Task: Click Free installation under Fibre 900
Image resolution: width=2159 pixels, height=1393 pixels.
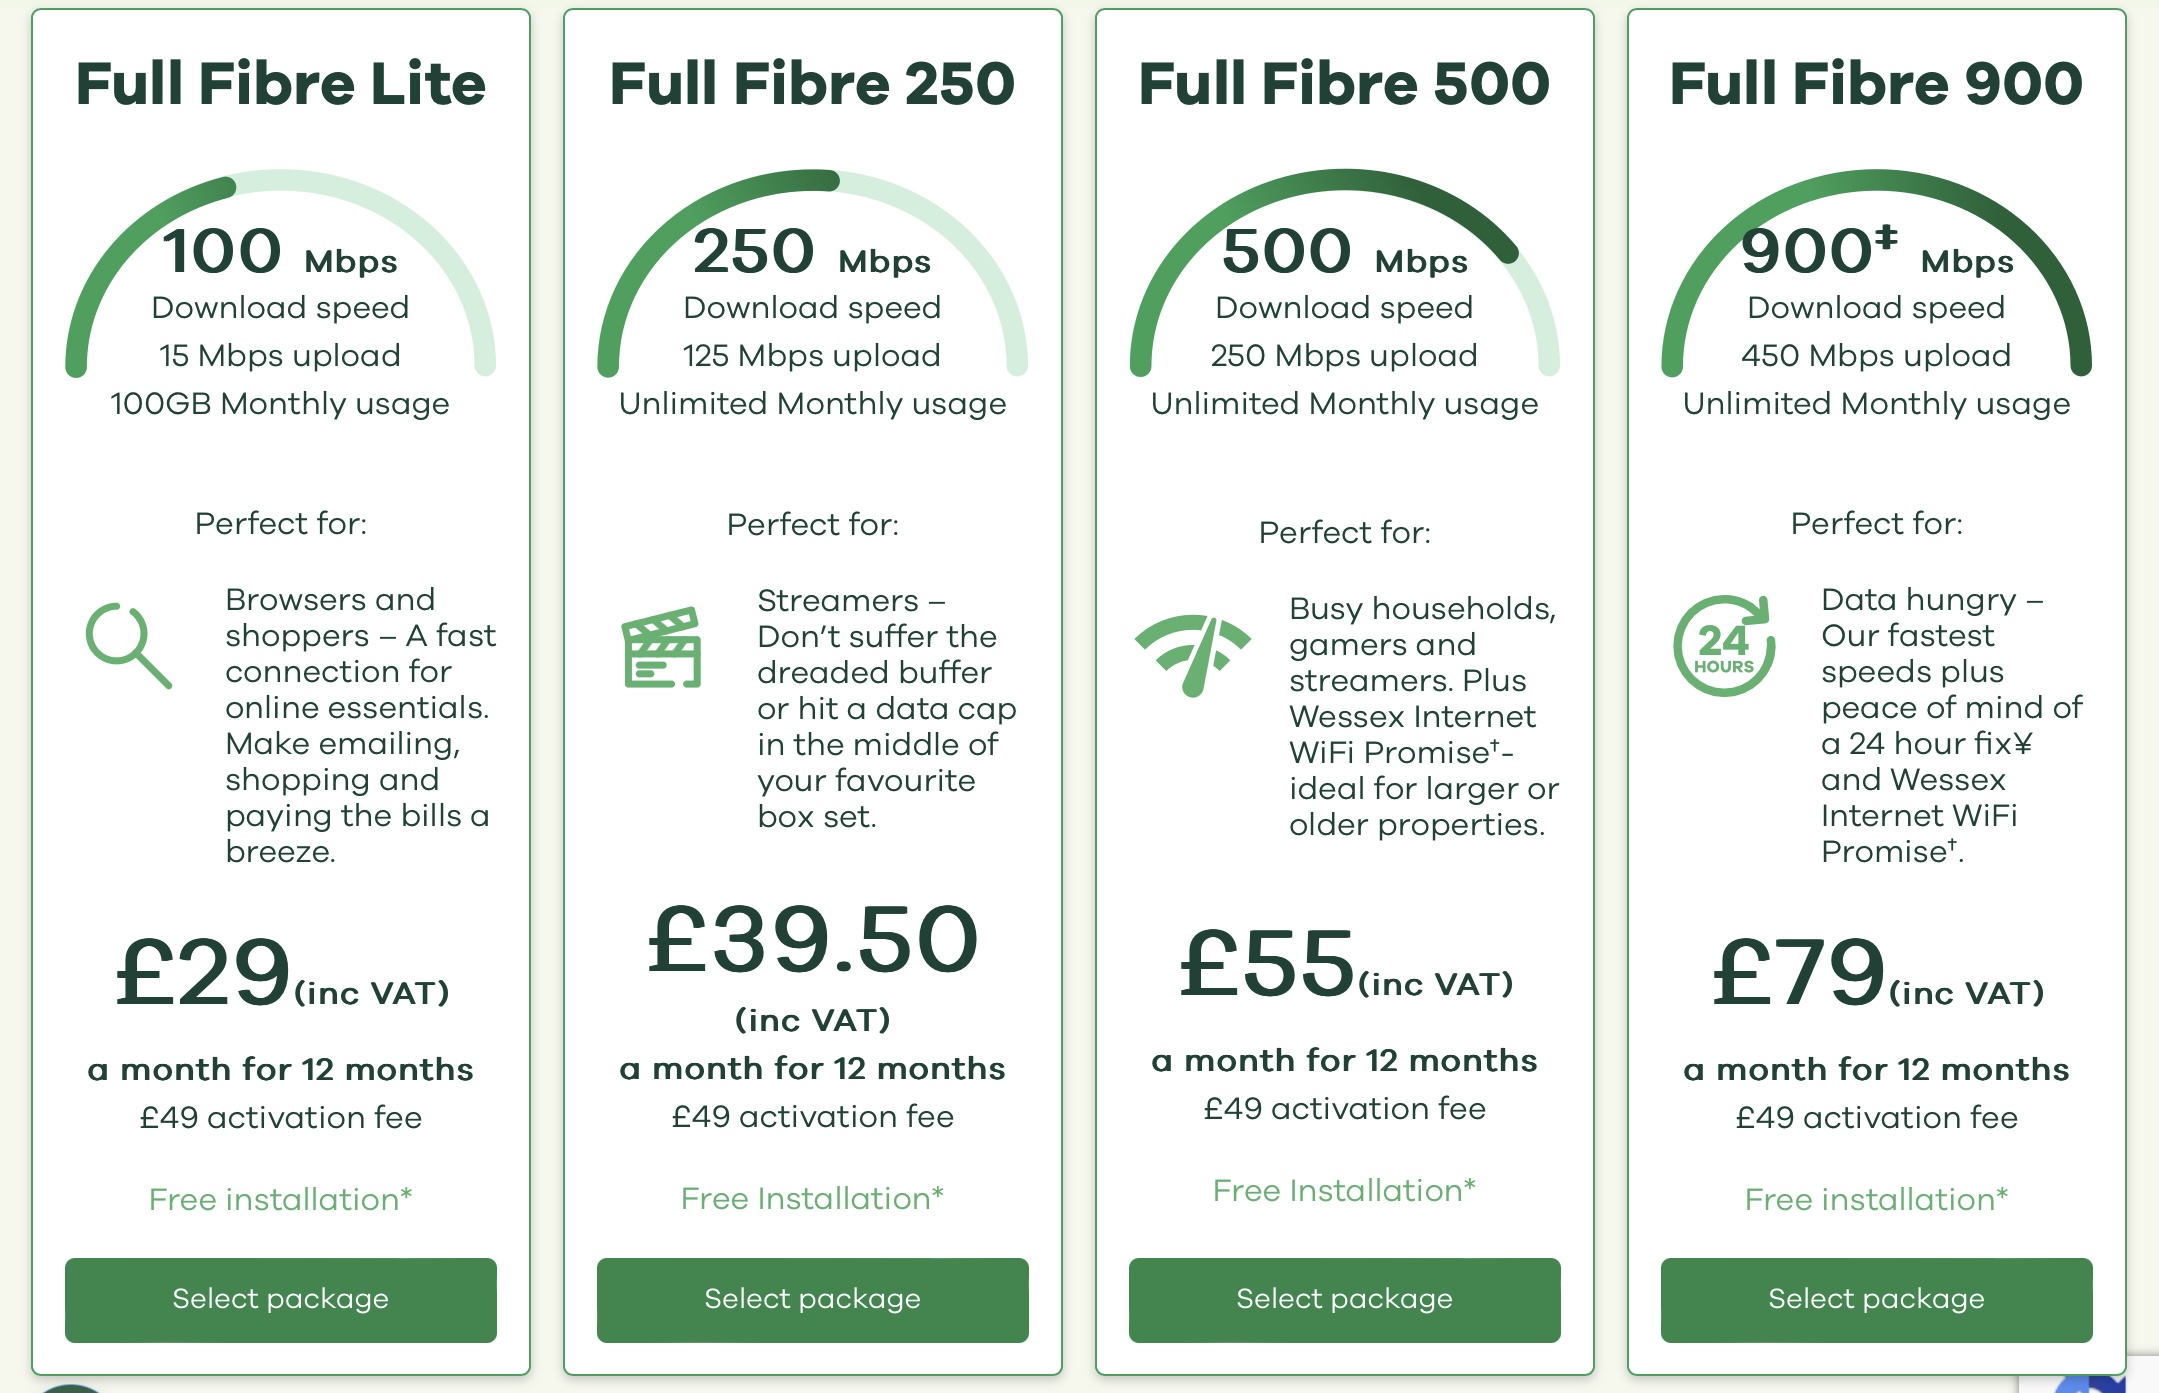Action: (x=1877, y=1199)
